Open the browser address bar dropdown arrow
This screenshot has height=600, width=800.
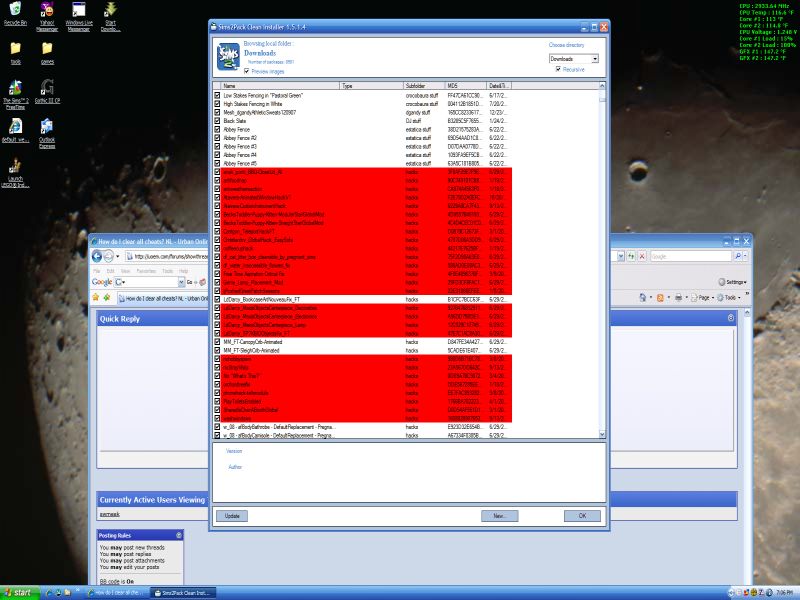(x=620, y=256)
